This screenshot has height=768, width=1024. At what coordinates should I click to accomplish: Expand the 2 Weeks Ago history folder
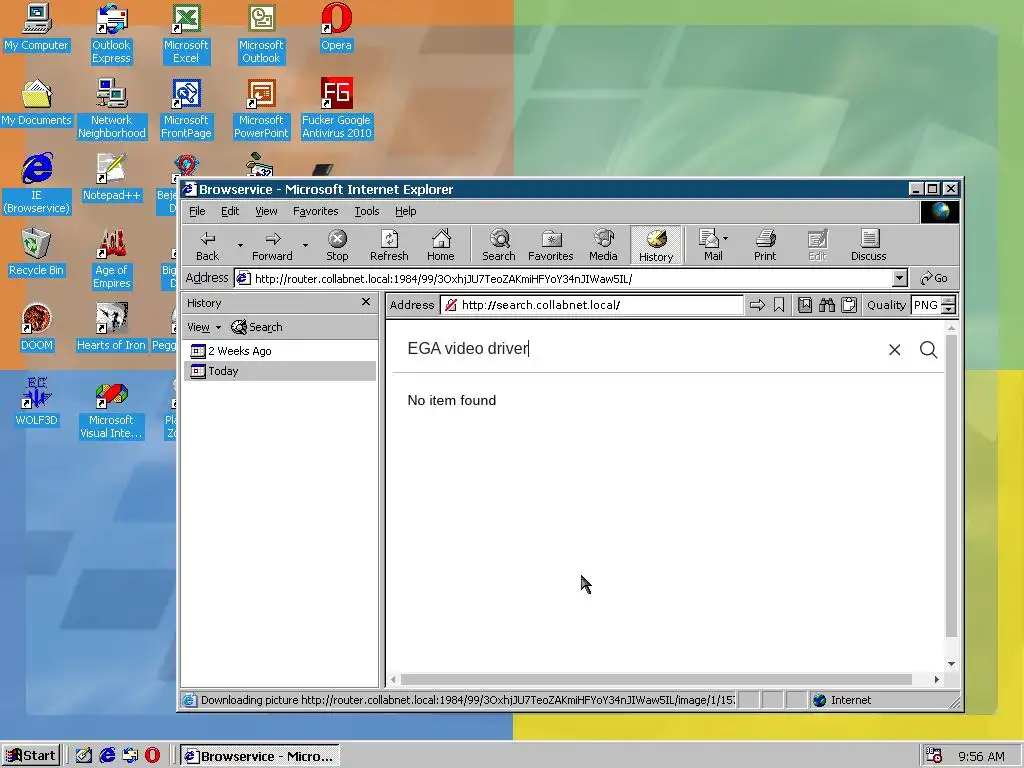tap(231, 351)
